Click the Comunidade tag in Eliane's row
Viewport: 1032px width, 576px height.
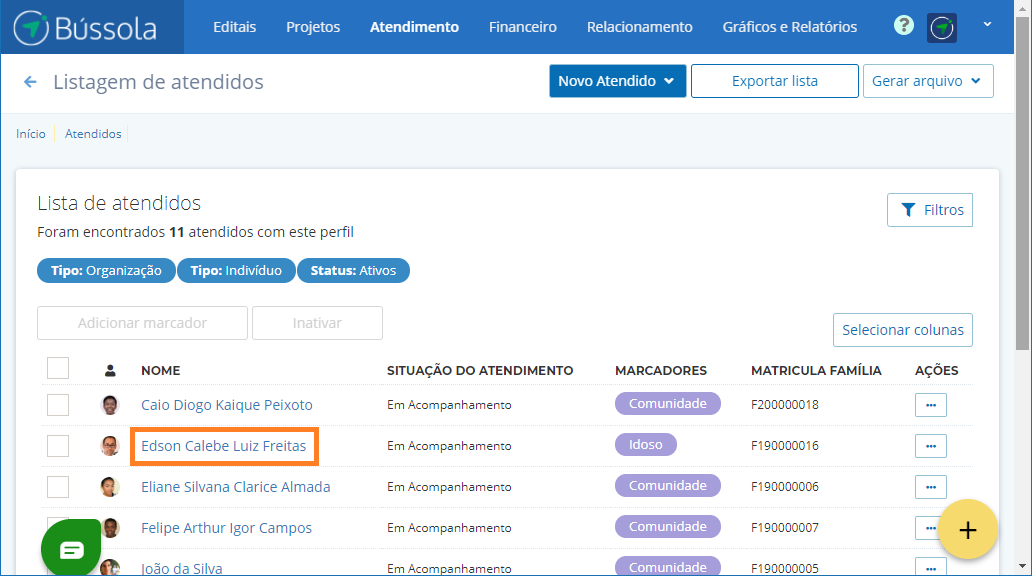pyautogui.click(x=667, y=485)
